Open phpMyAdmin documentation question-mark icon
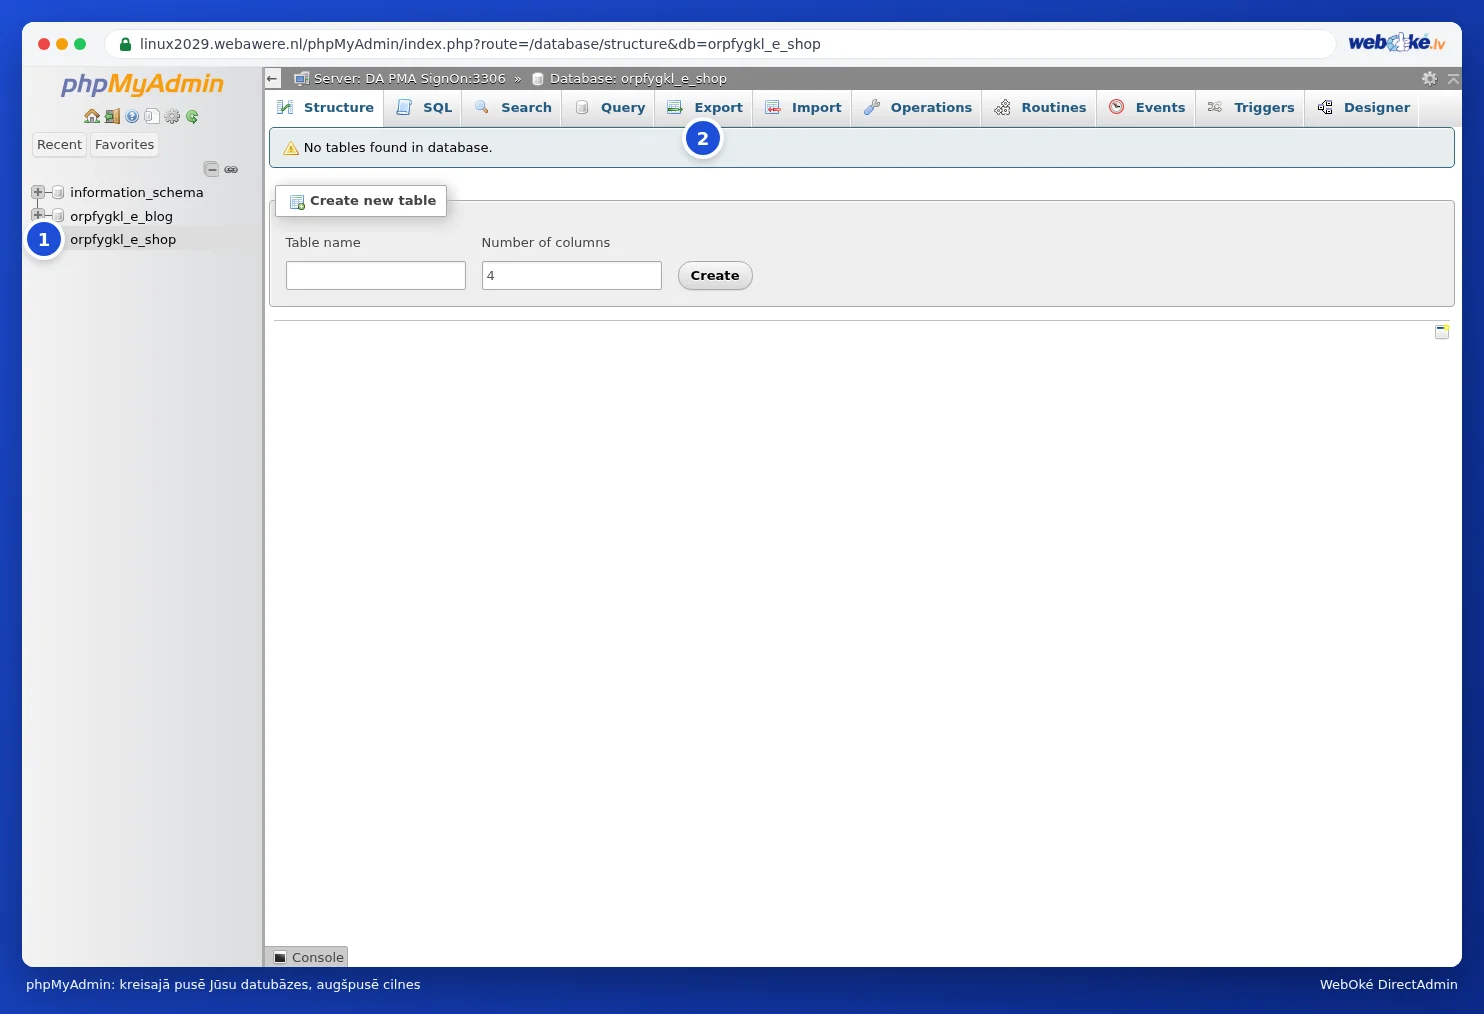This screenshot has width=1484, height=1014. (132, 116)
